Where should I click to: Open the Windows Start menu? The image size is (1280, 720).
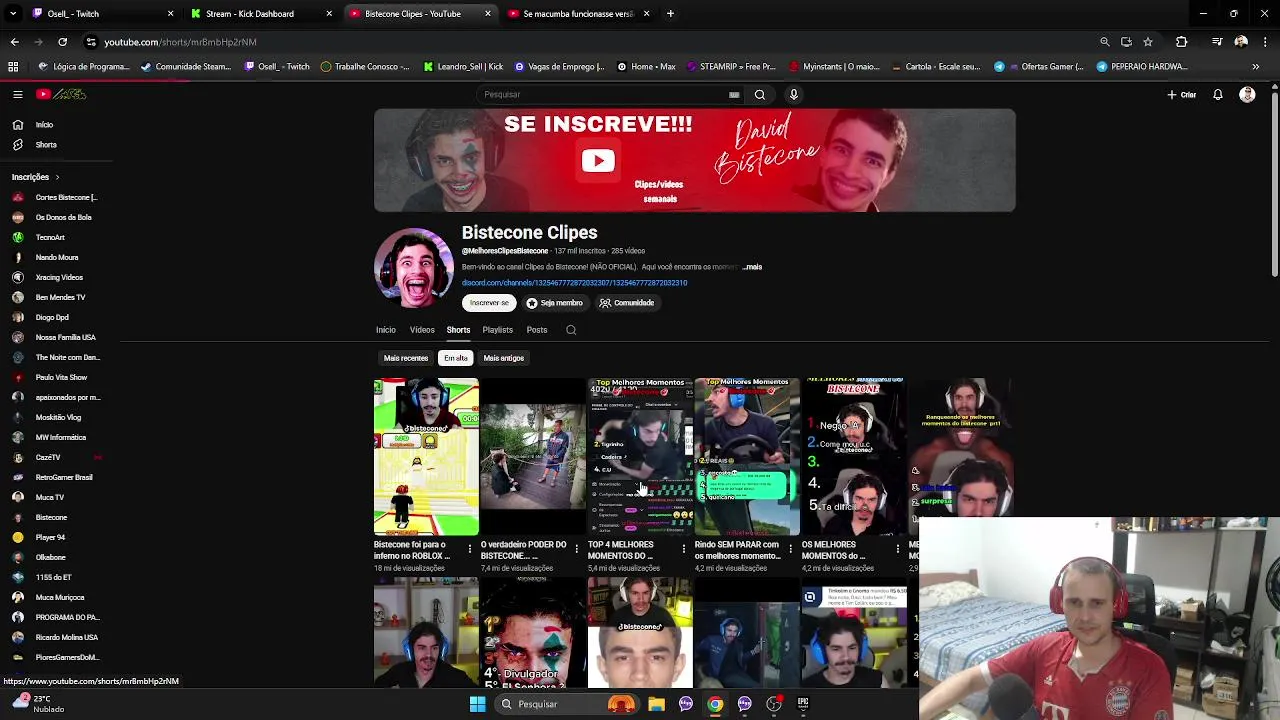tap(477, 704)
